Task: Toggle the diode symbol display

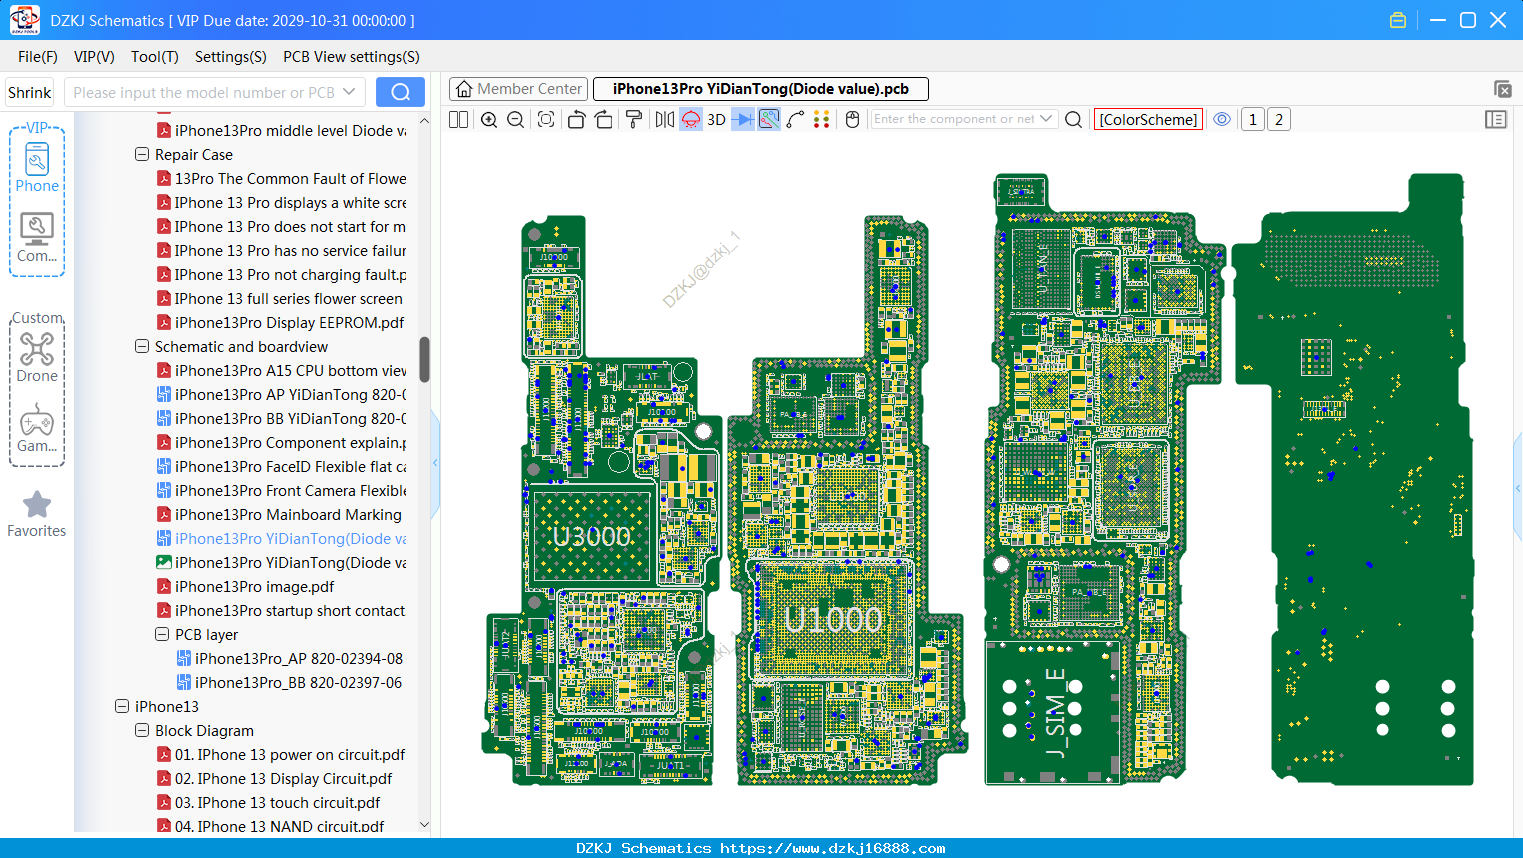Action: point(743,119)
